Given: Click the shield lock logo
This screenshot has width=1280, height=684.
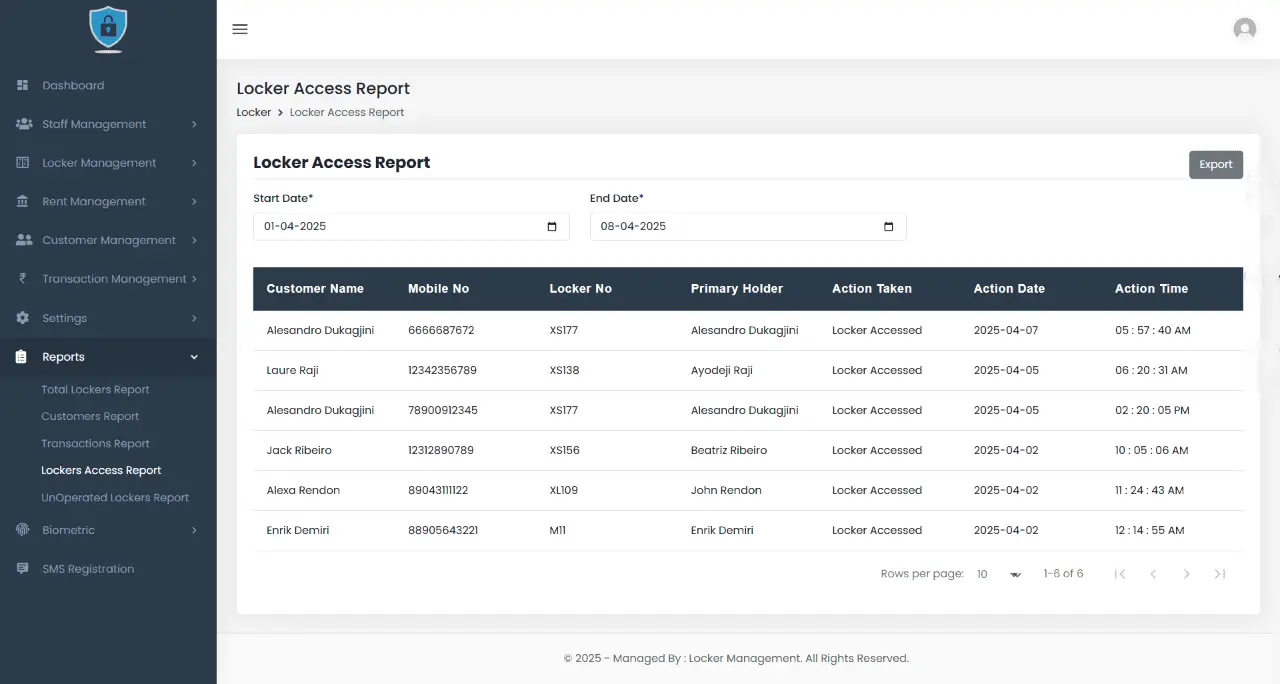Looking at the screenshot, I should click(x=108, y=29).
